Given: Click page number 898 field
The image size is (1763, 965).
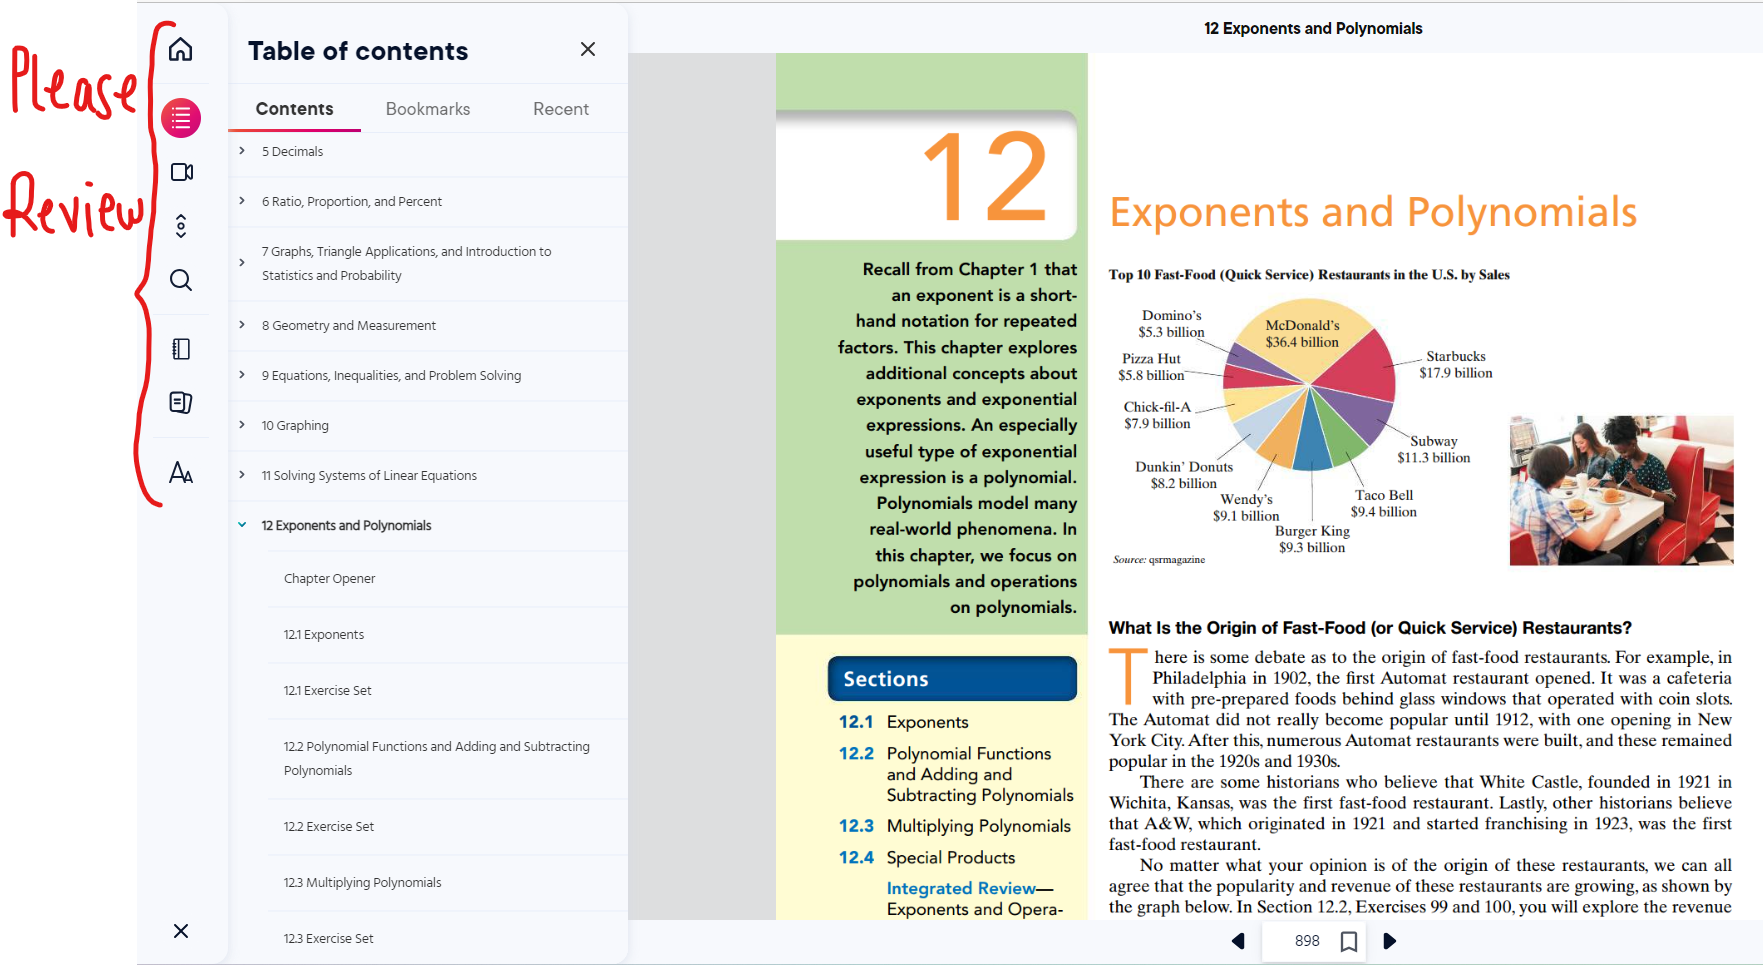Looking at the screenshot, I should pos(1307,941).
